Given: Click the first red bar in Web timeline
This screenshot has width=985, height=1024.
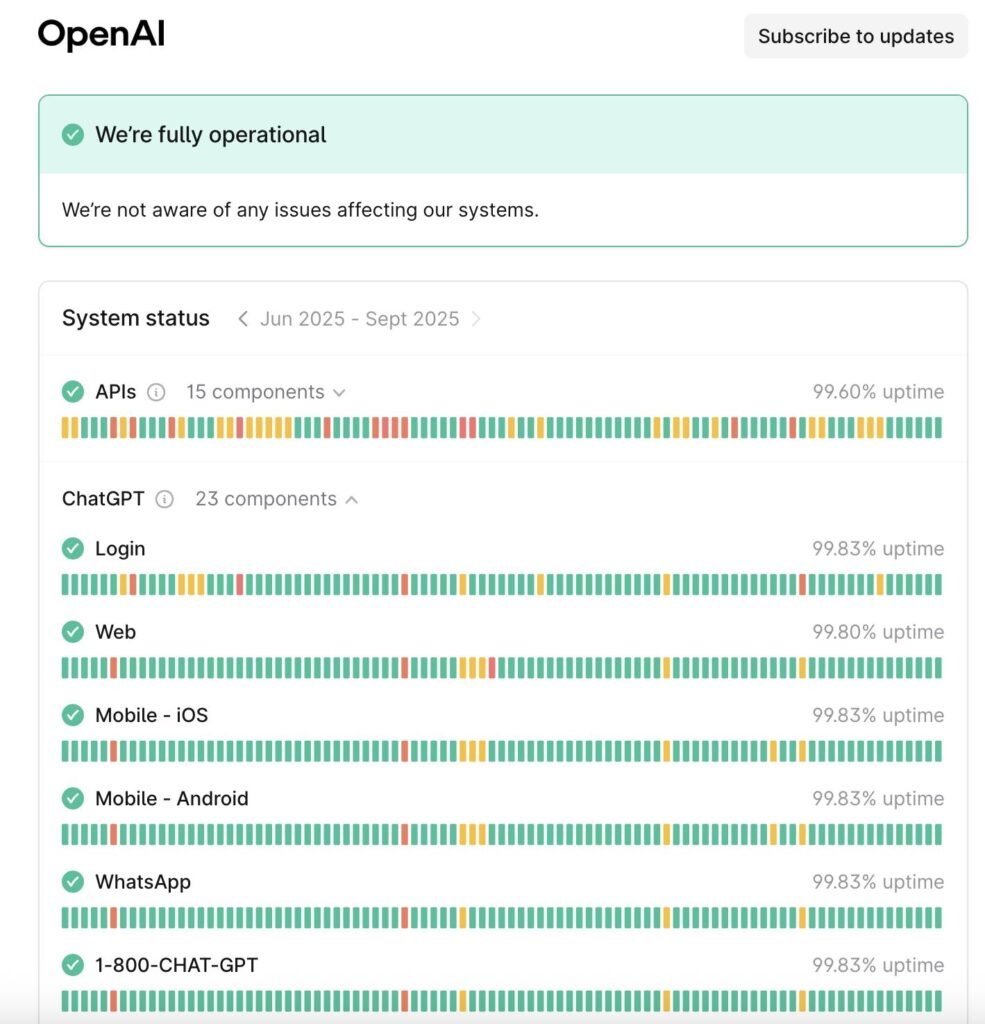Looking at the screenshot, I should click(114, 668).
